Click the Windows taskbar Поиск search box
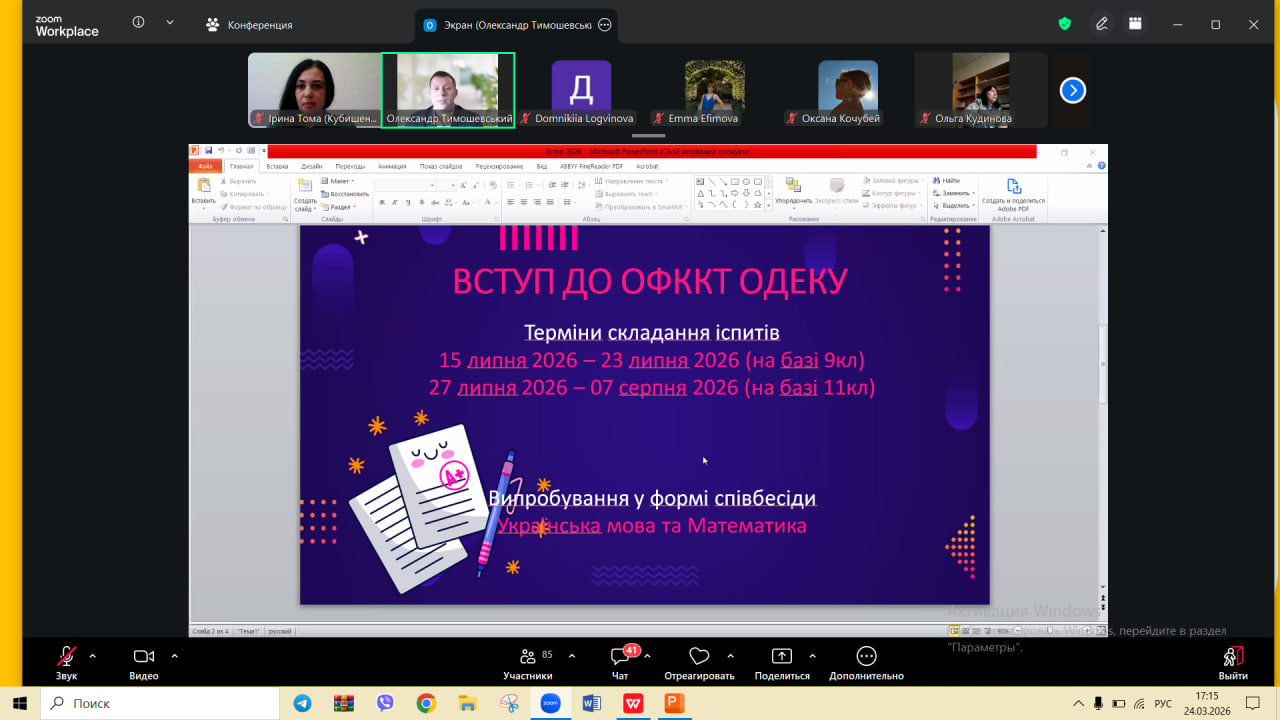The width and height of the screenshot is (1280, 720). [160, 703]
